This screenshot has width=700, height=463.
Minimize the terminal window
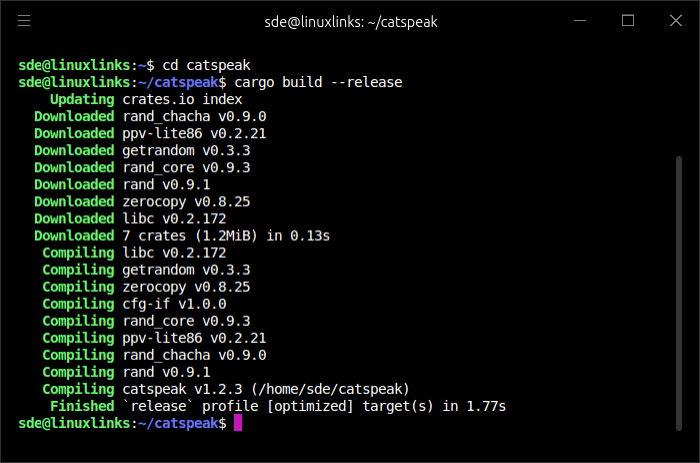pyautogui.click(x=580, y=21)
